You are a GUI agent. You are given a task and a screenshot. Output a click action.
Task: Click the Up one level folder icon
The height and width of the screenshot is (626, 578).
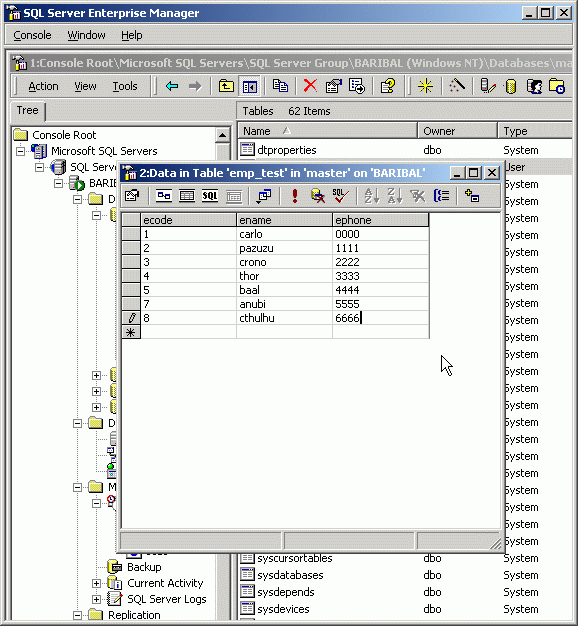(x=226, y=86)
